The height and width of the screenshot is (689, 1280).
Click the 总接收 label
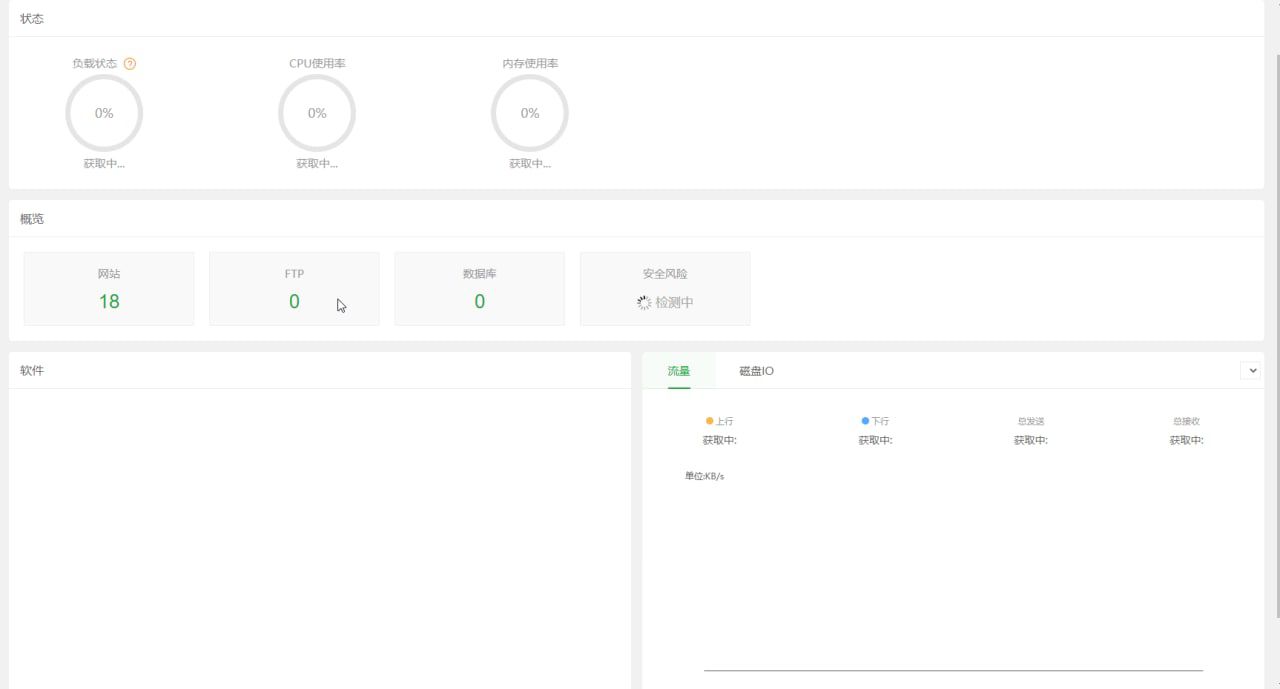pos(1186,422)
